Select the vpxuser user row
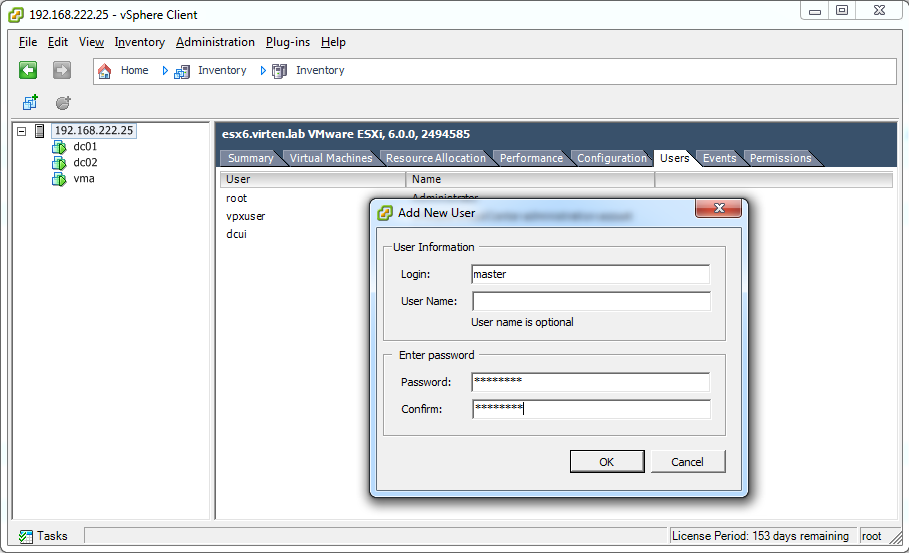 pos(246,216)
